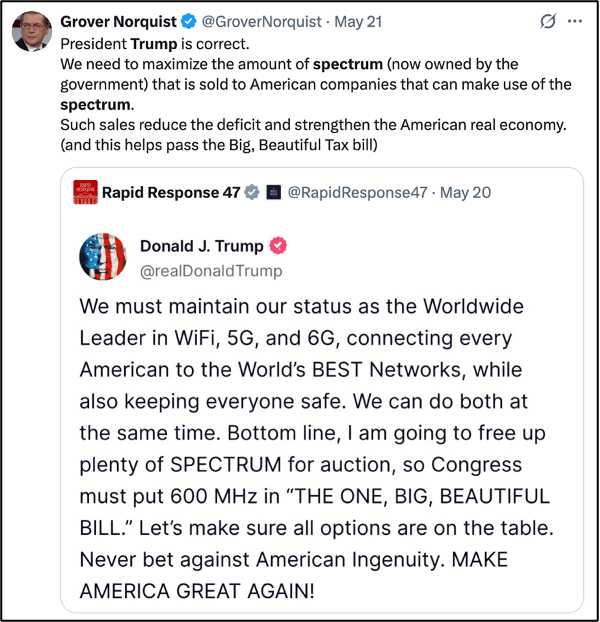
Task: Click the small affiliate badge beside Rapid Response 47
Action: coord(273,192)
